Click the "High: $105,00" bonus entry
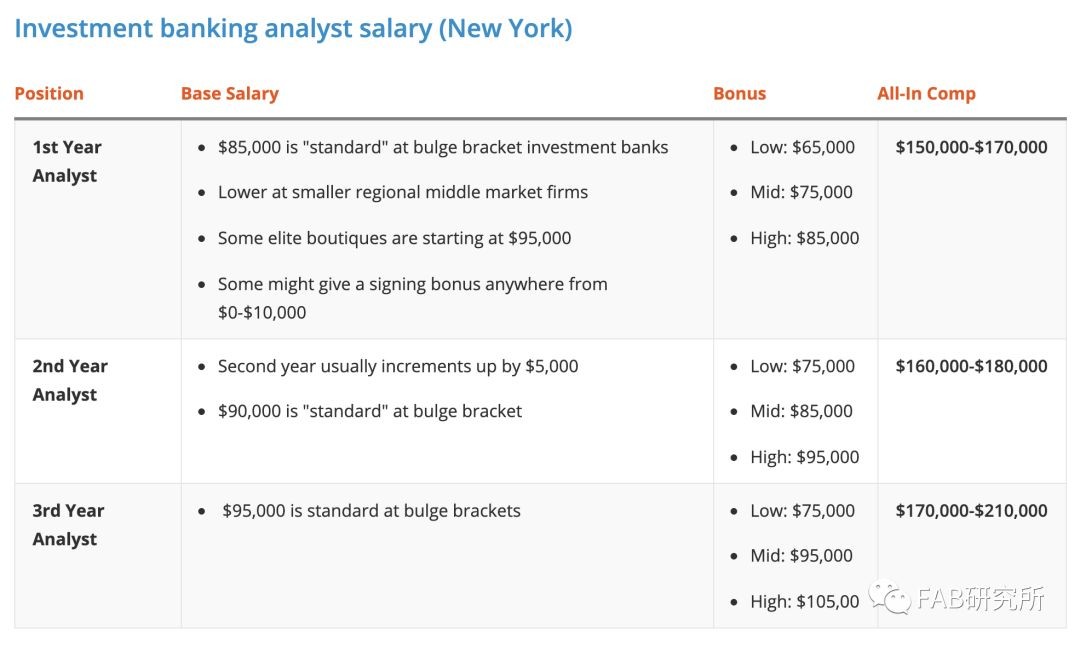 pos(804,601)
